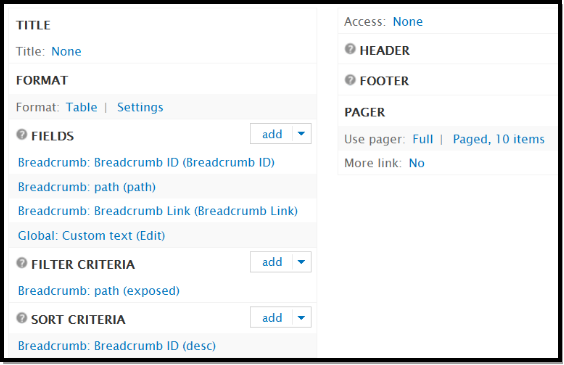Add a new sort criterion
Viewport: 564px width, 365px height.
pos(272,318)
